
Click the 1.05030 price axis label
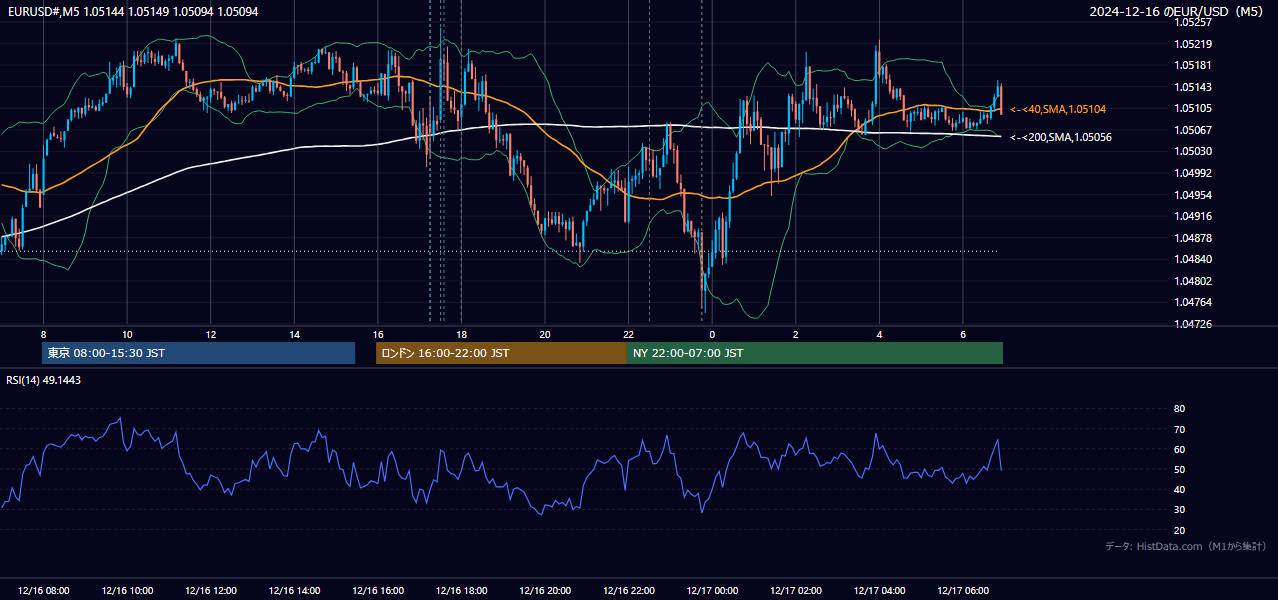coord(1193,151)
